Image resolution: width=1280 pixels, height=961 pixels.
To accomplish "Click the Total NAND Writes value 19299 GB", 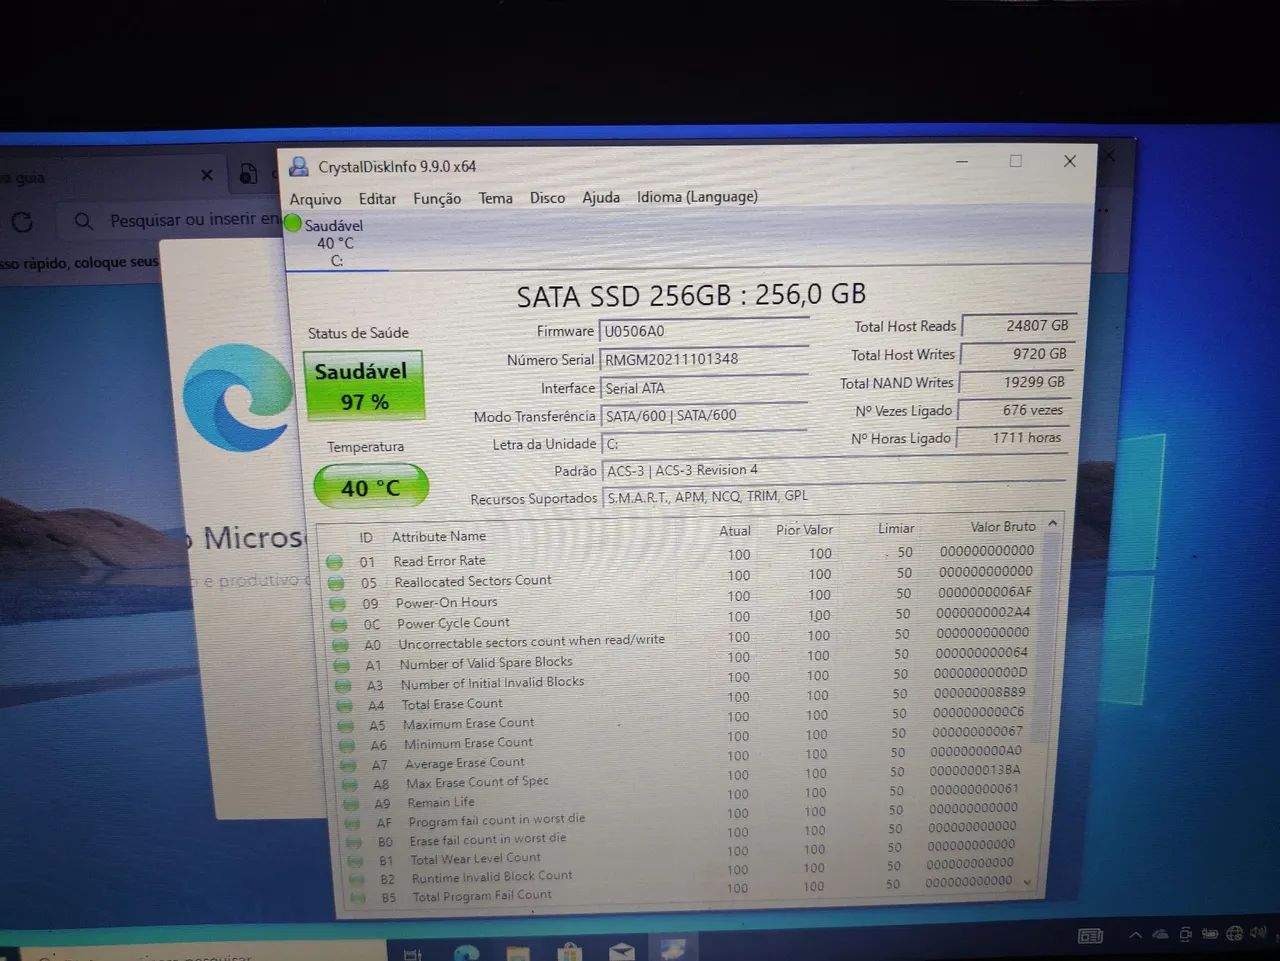I will (1015, 382).
